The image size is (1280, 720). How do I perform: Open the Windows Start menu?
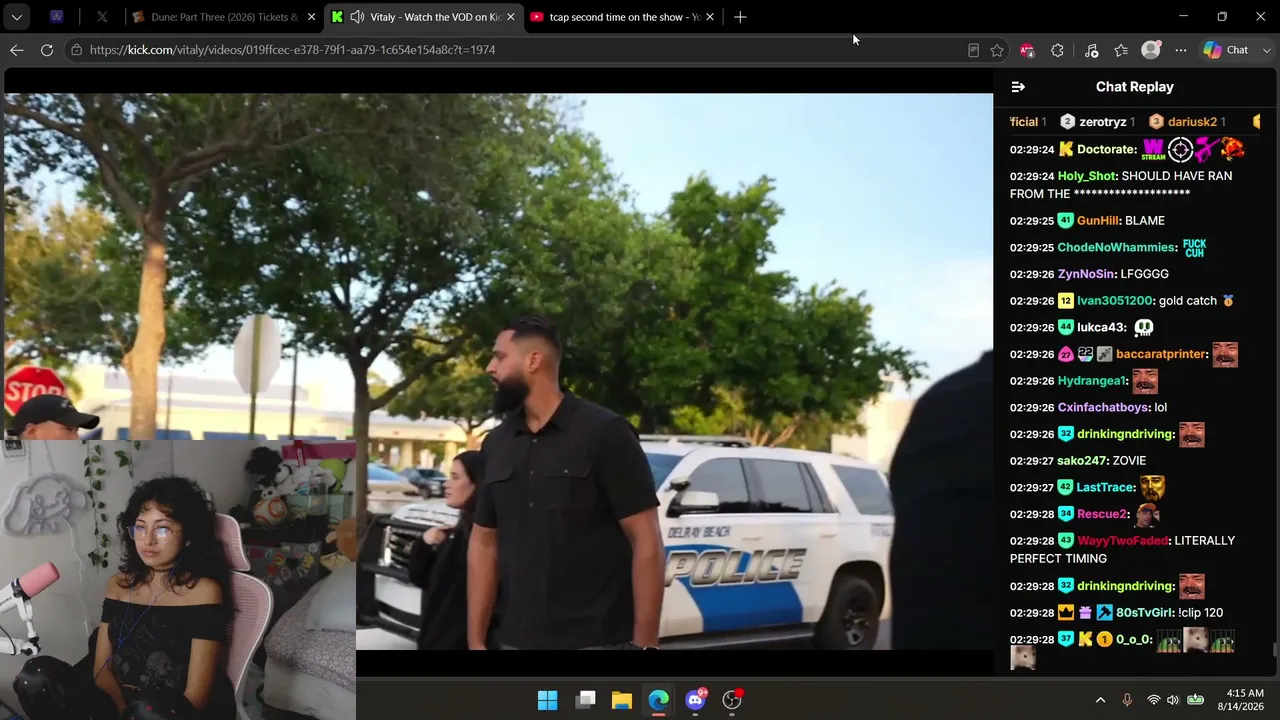548,700
